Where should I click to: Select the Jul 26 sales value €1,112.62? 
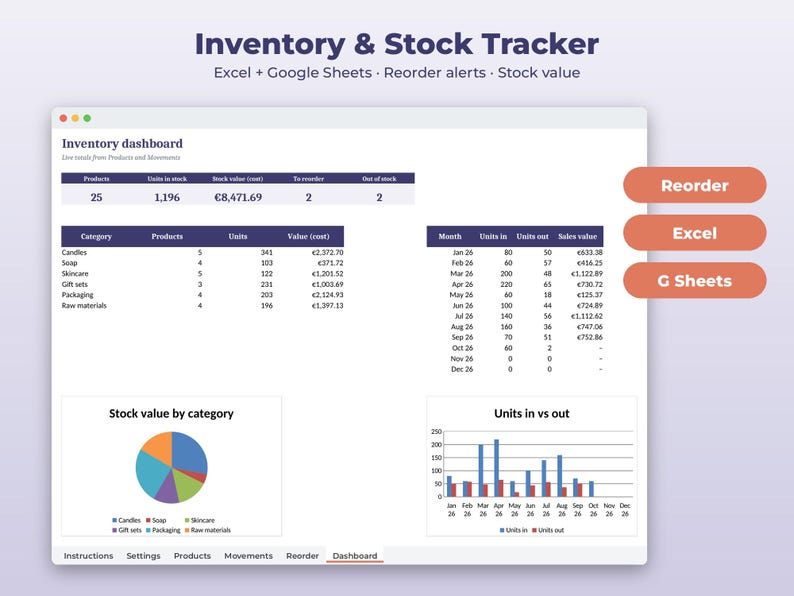click(587, 316)
